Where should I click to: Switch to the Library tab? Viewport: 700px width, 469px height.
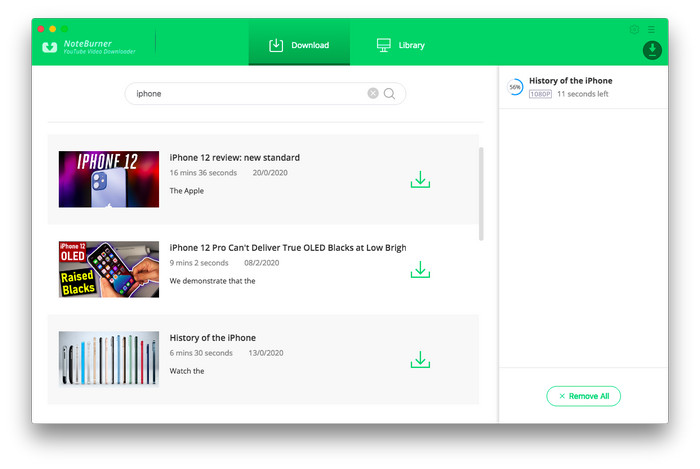[x=400, y=45]
